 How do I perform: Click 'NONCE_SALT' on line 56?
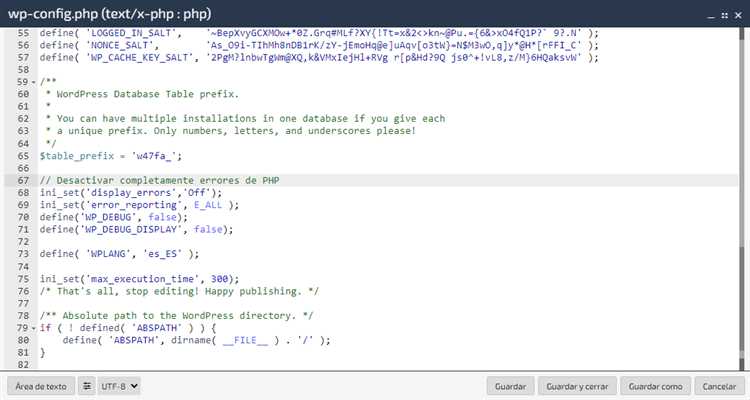click(120, 45)
